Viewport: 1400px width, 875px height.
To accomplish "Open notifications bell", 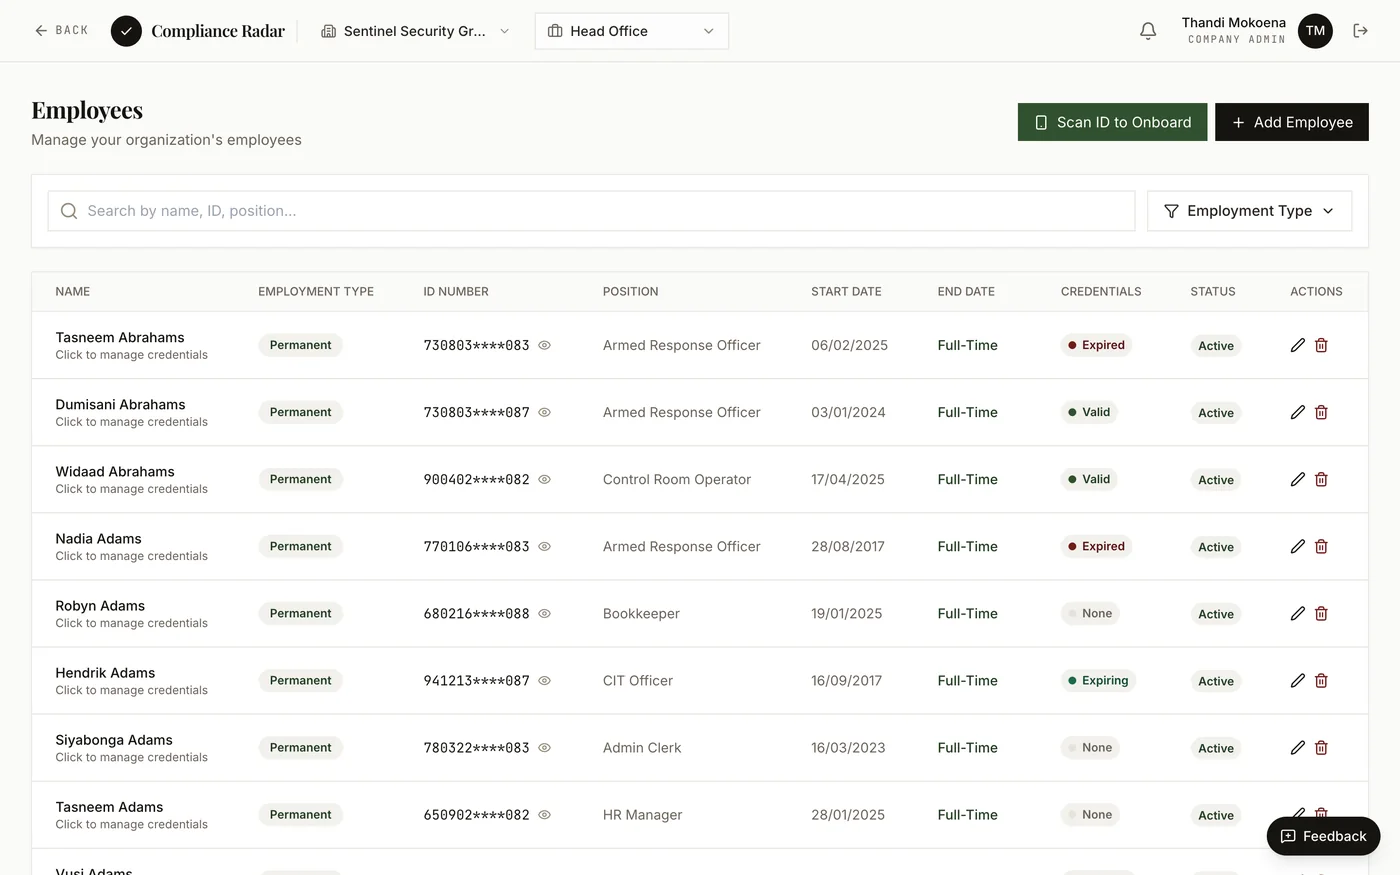I will pyautogui.click(x=1148, y=31).
